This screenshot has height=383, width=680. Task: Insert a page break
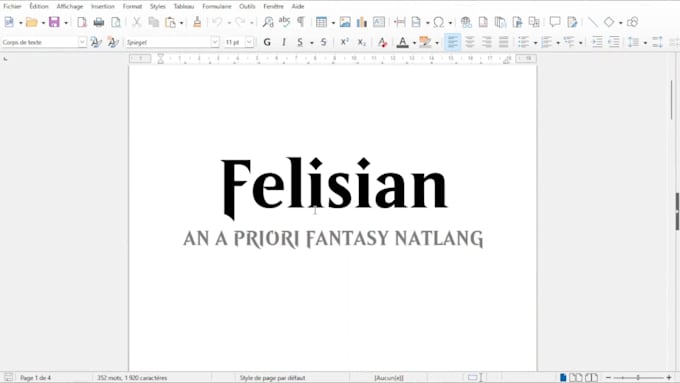[x=399, y=22]
